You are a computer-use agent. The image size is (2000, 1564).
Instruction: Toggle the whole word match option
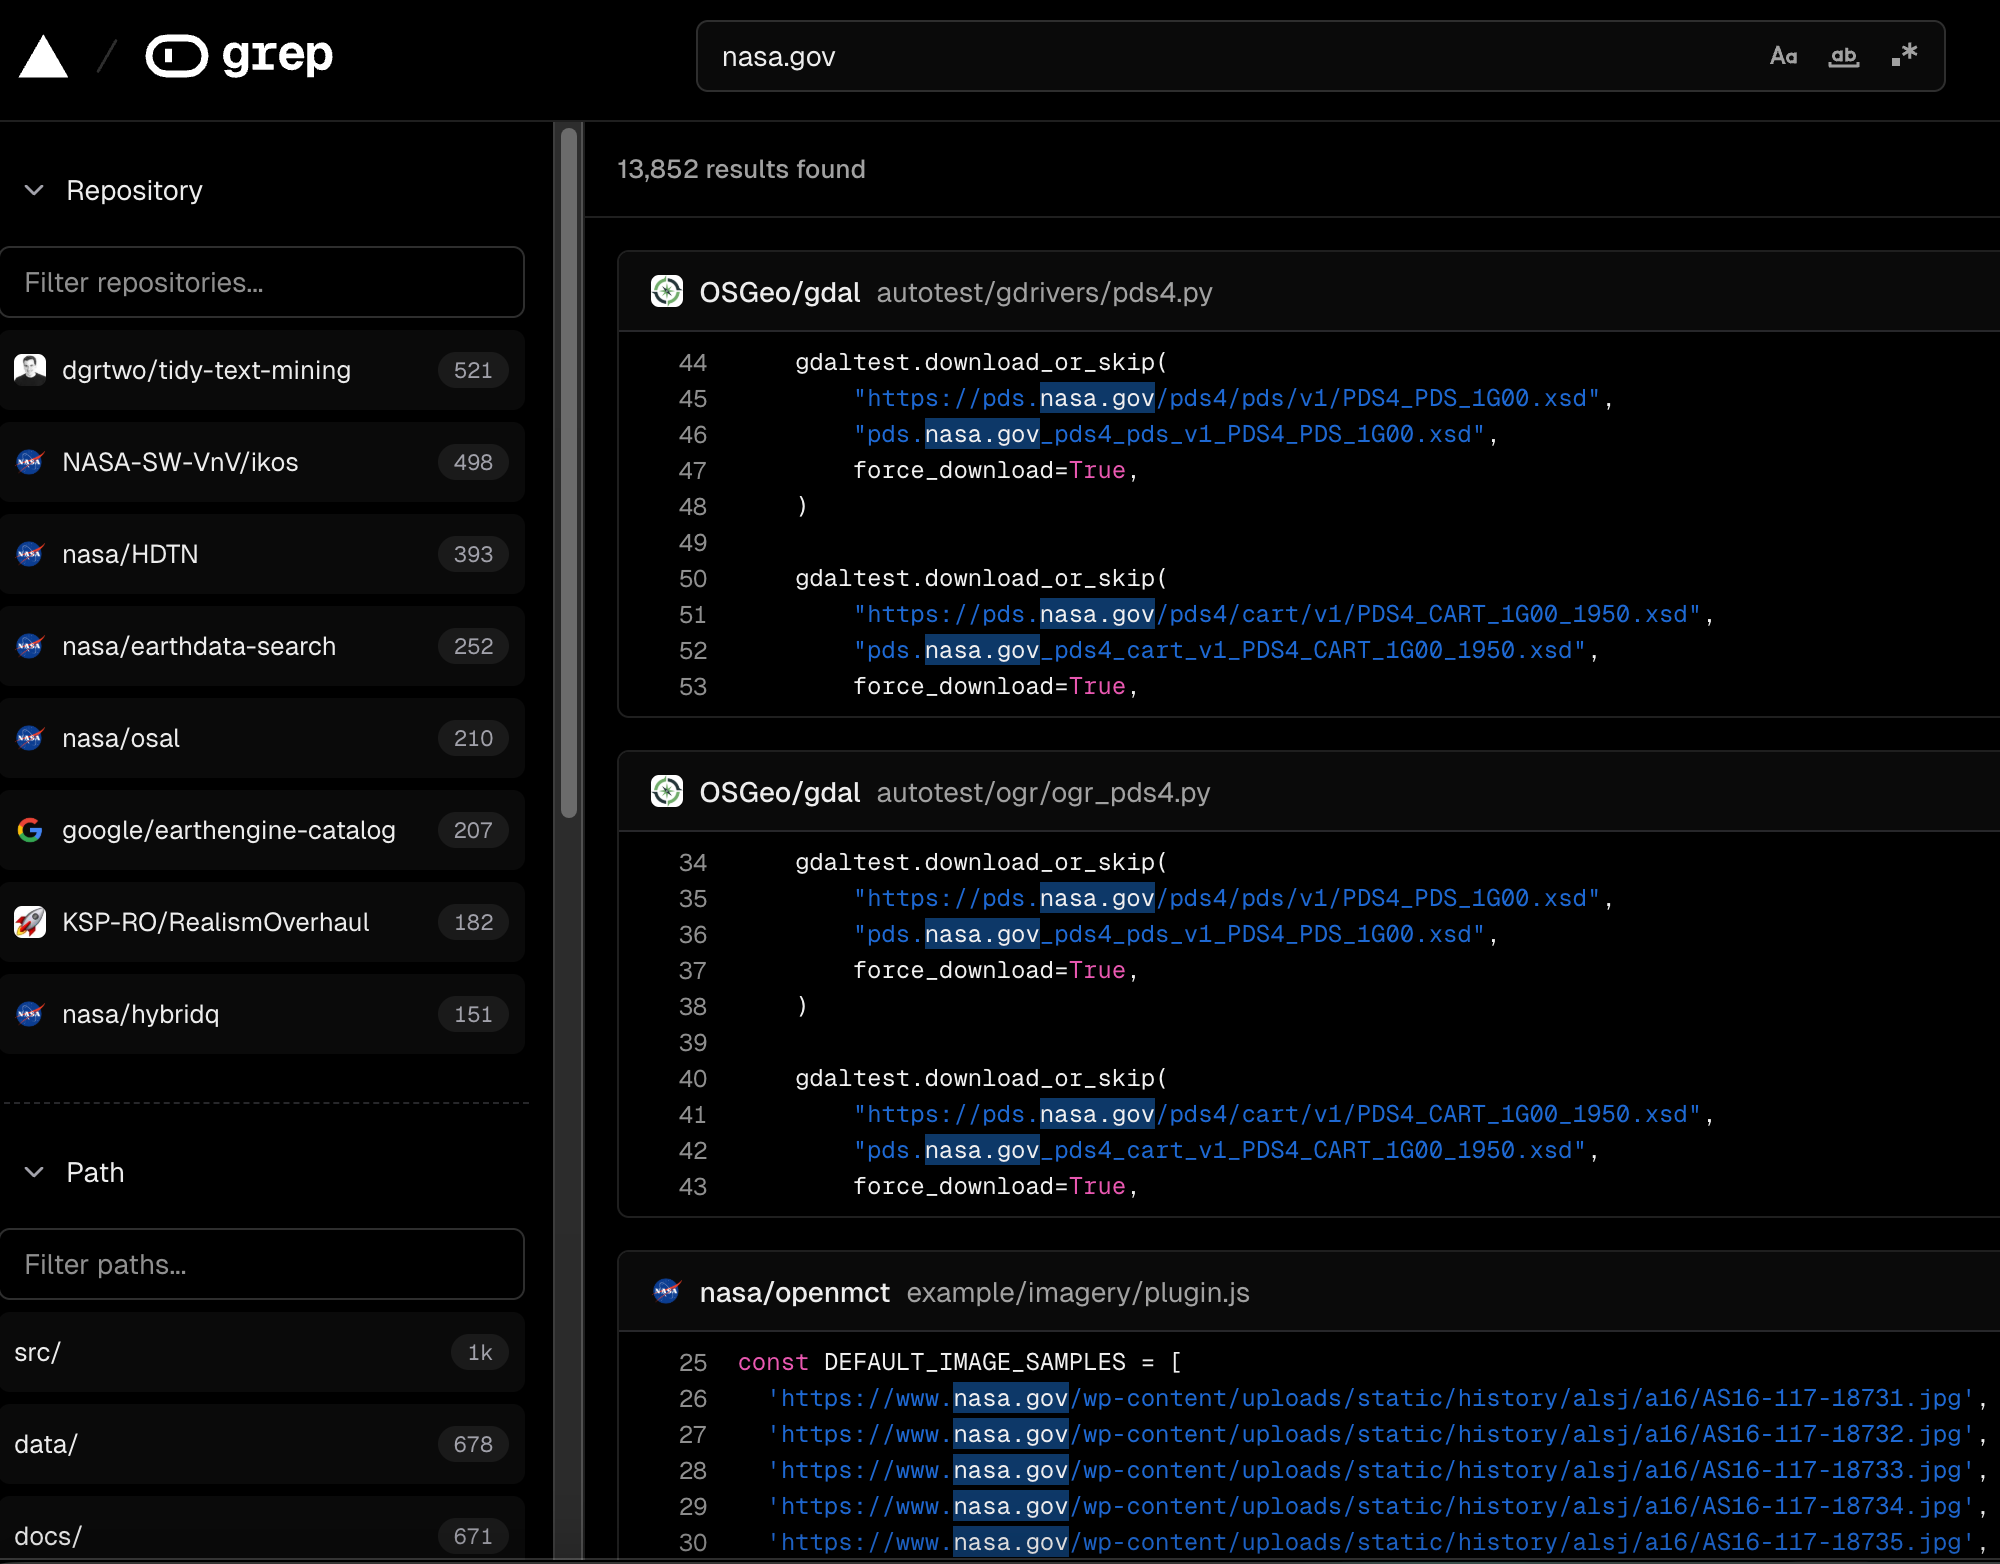pyautogui.click(x=1843, y=56)
